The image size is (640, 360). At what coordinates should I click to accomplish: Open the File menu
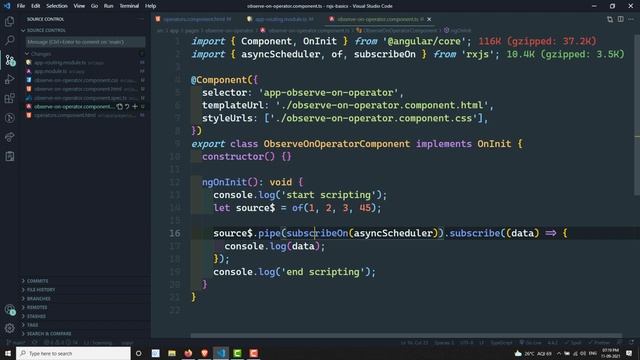(21, 6)
